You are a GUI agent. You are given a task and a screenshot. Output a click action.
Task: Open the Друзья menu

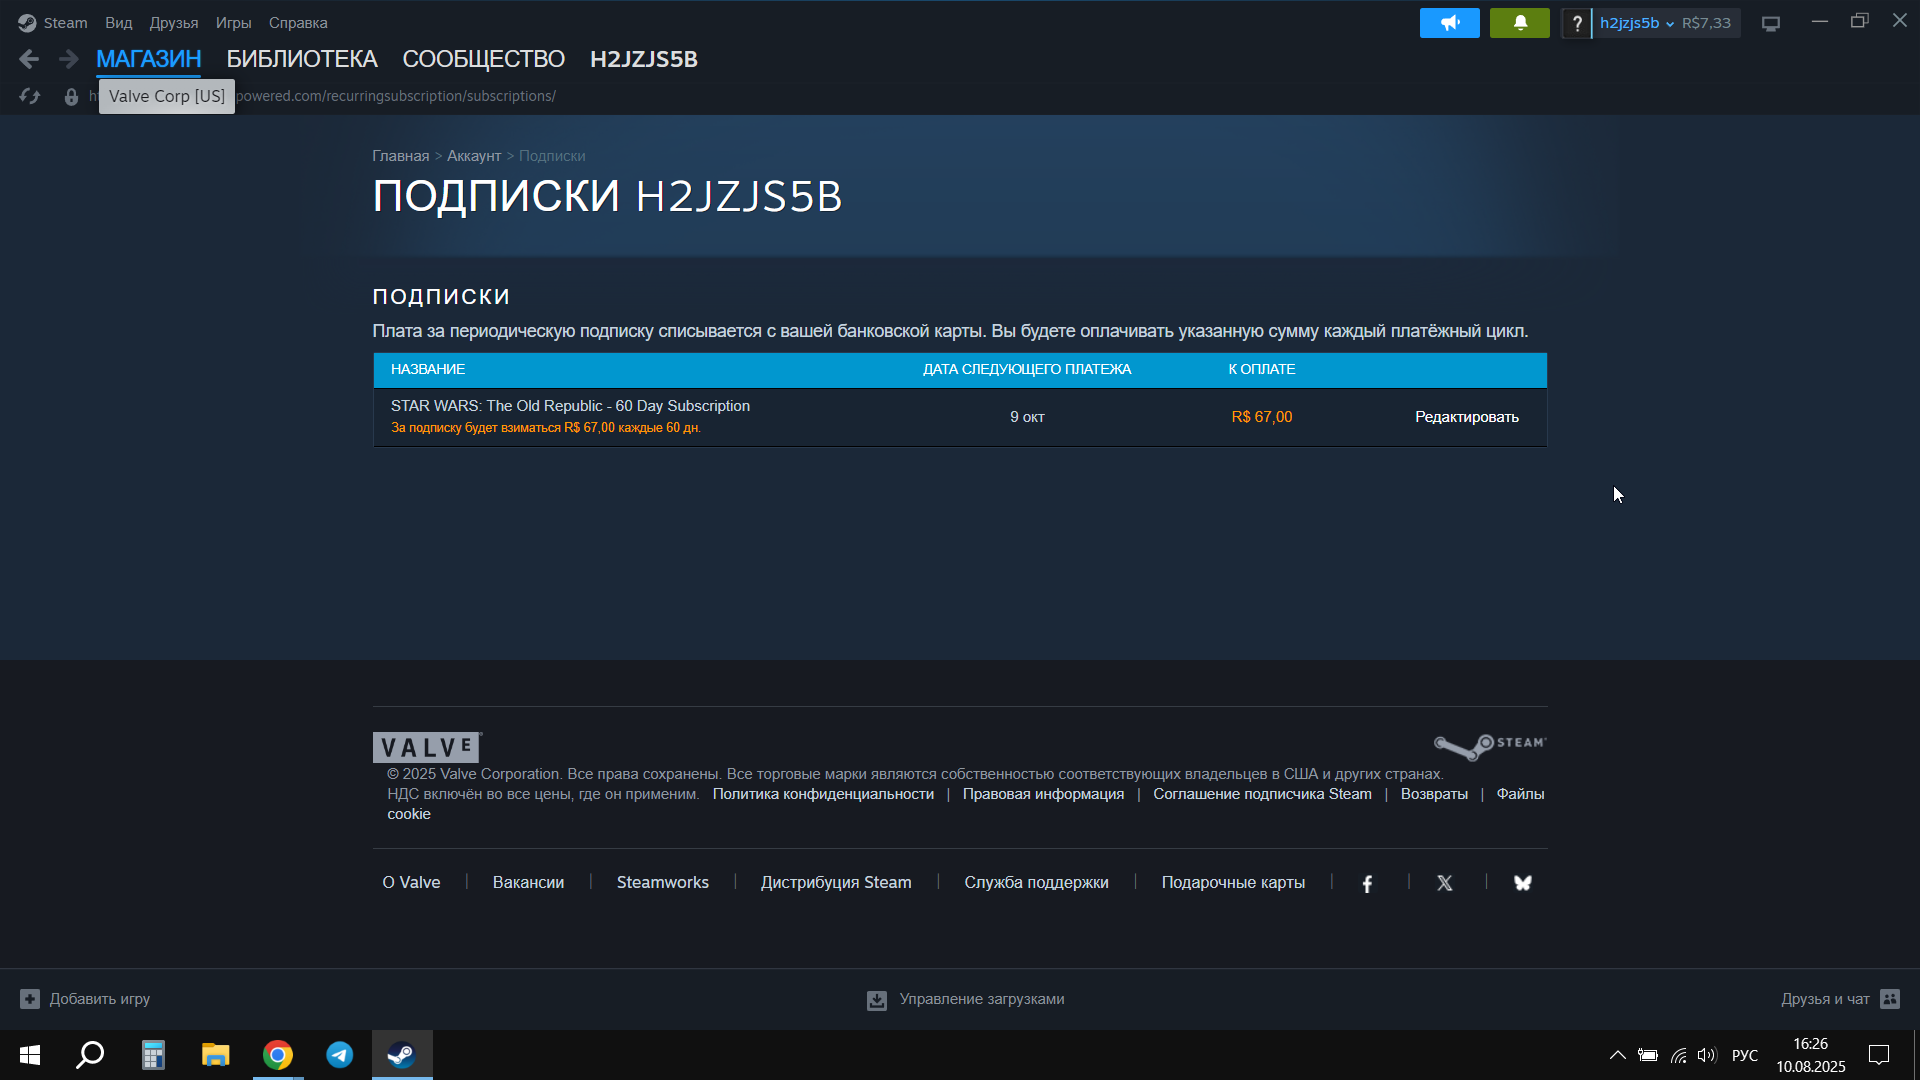174,23
